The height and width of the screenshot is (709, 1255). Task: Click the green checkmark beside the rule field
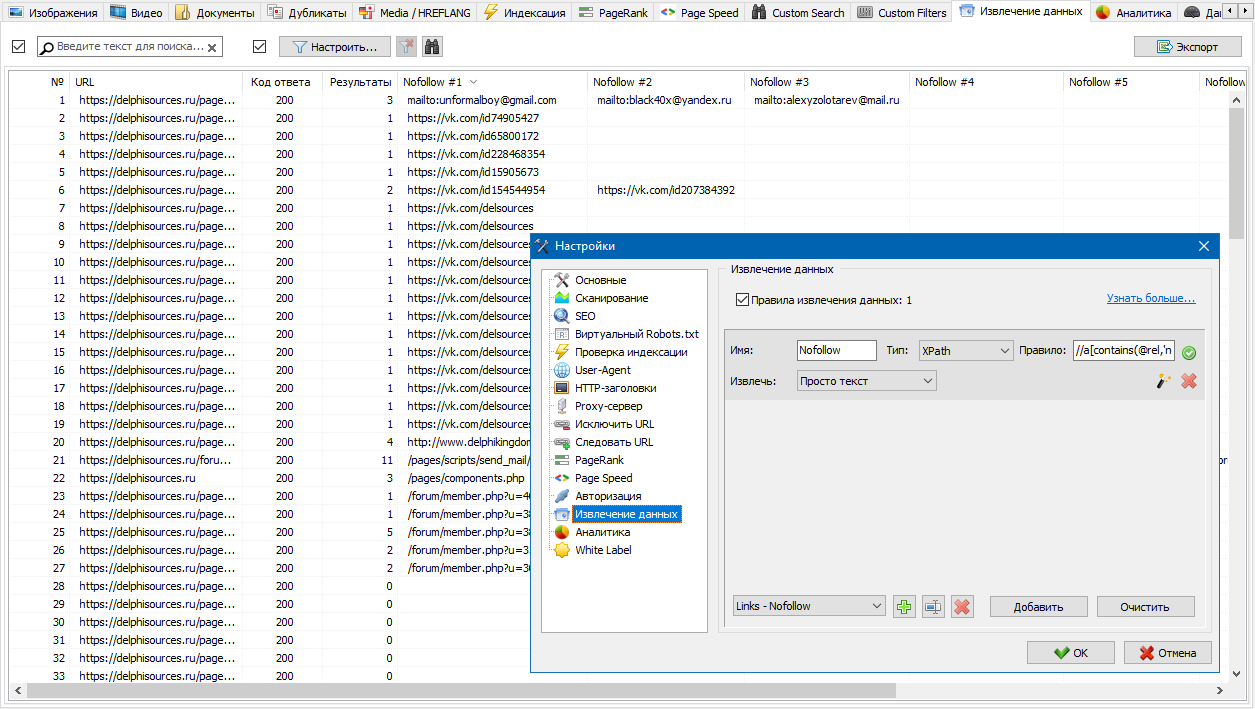1189,352
